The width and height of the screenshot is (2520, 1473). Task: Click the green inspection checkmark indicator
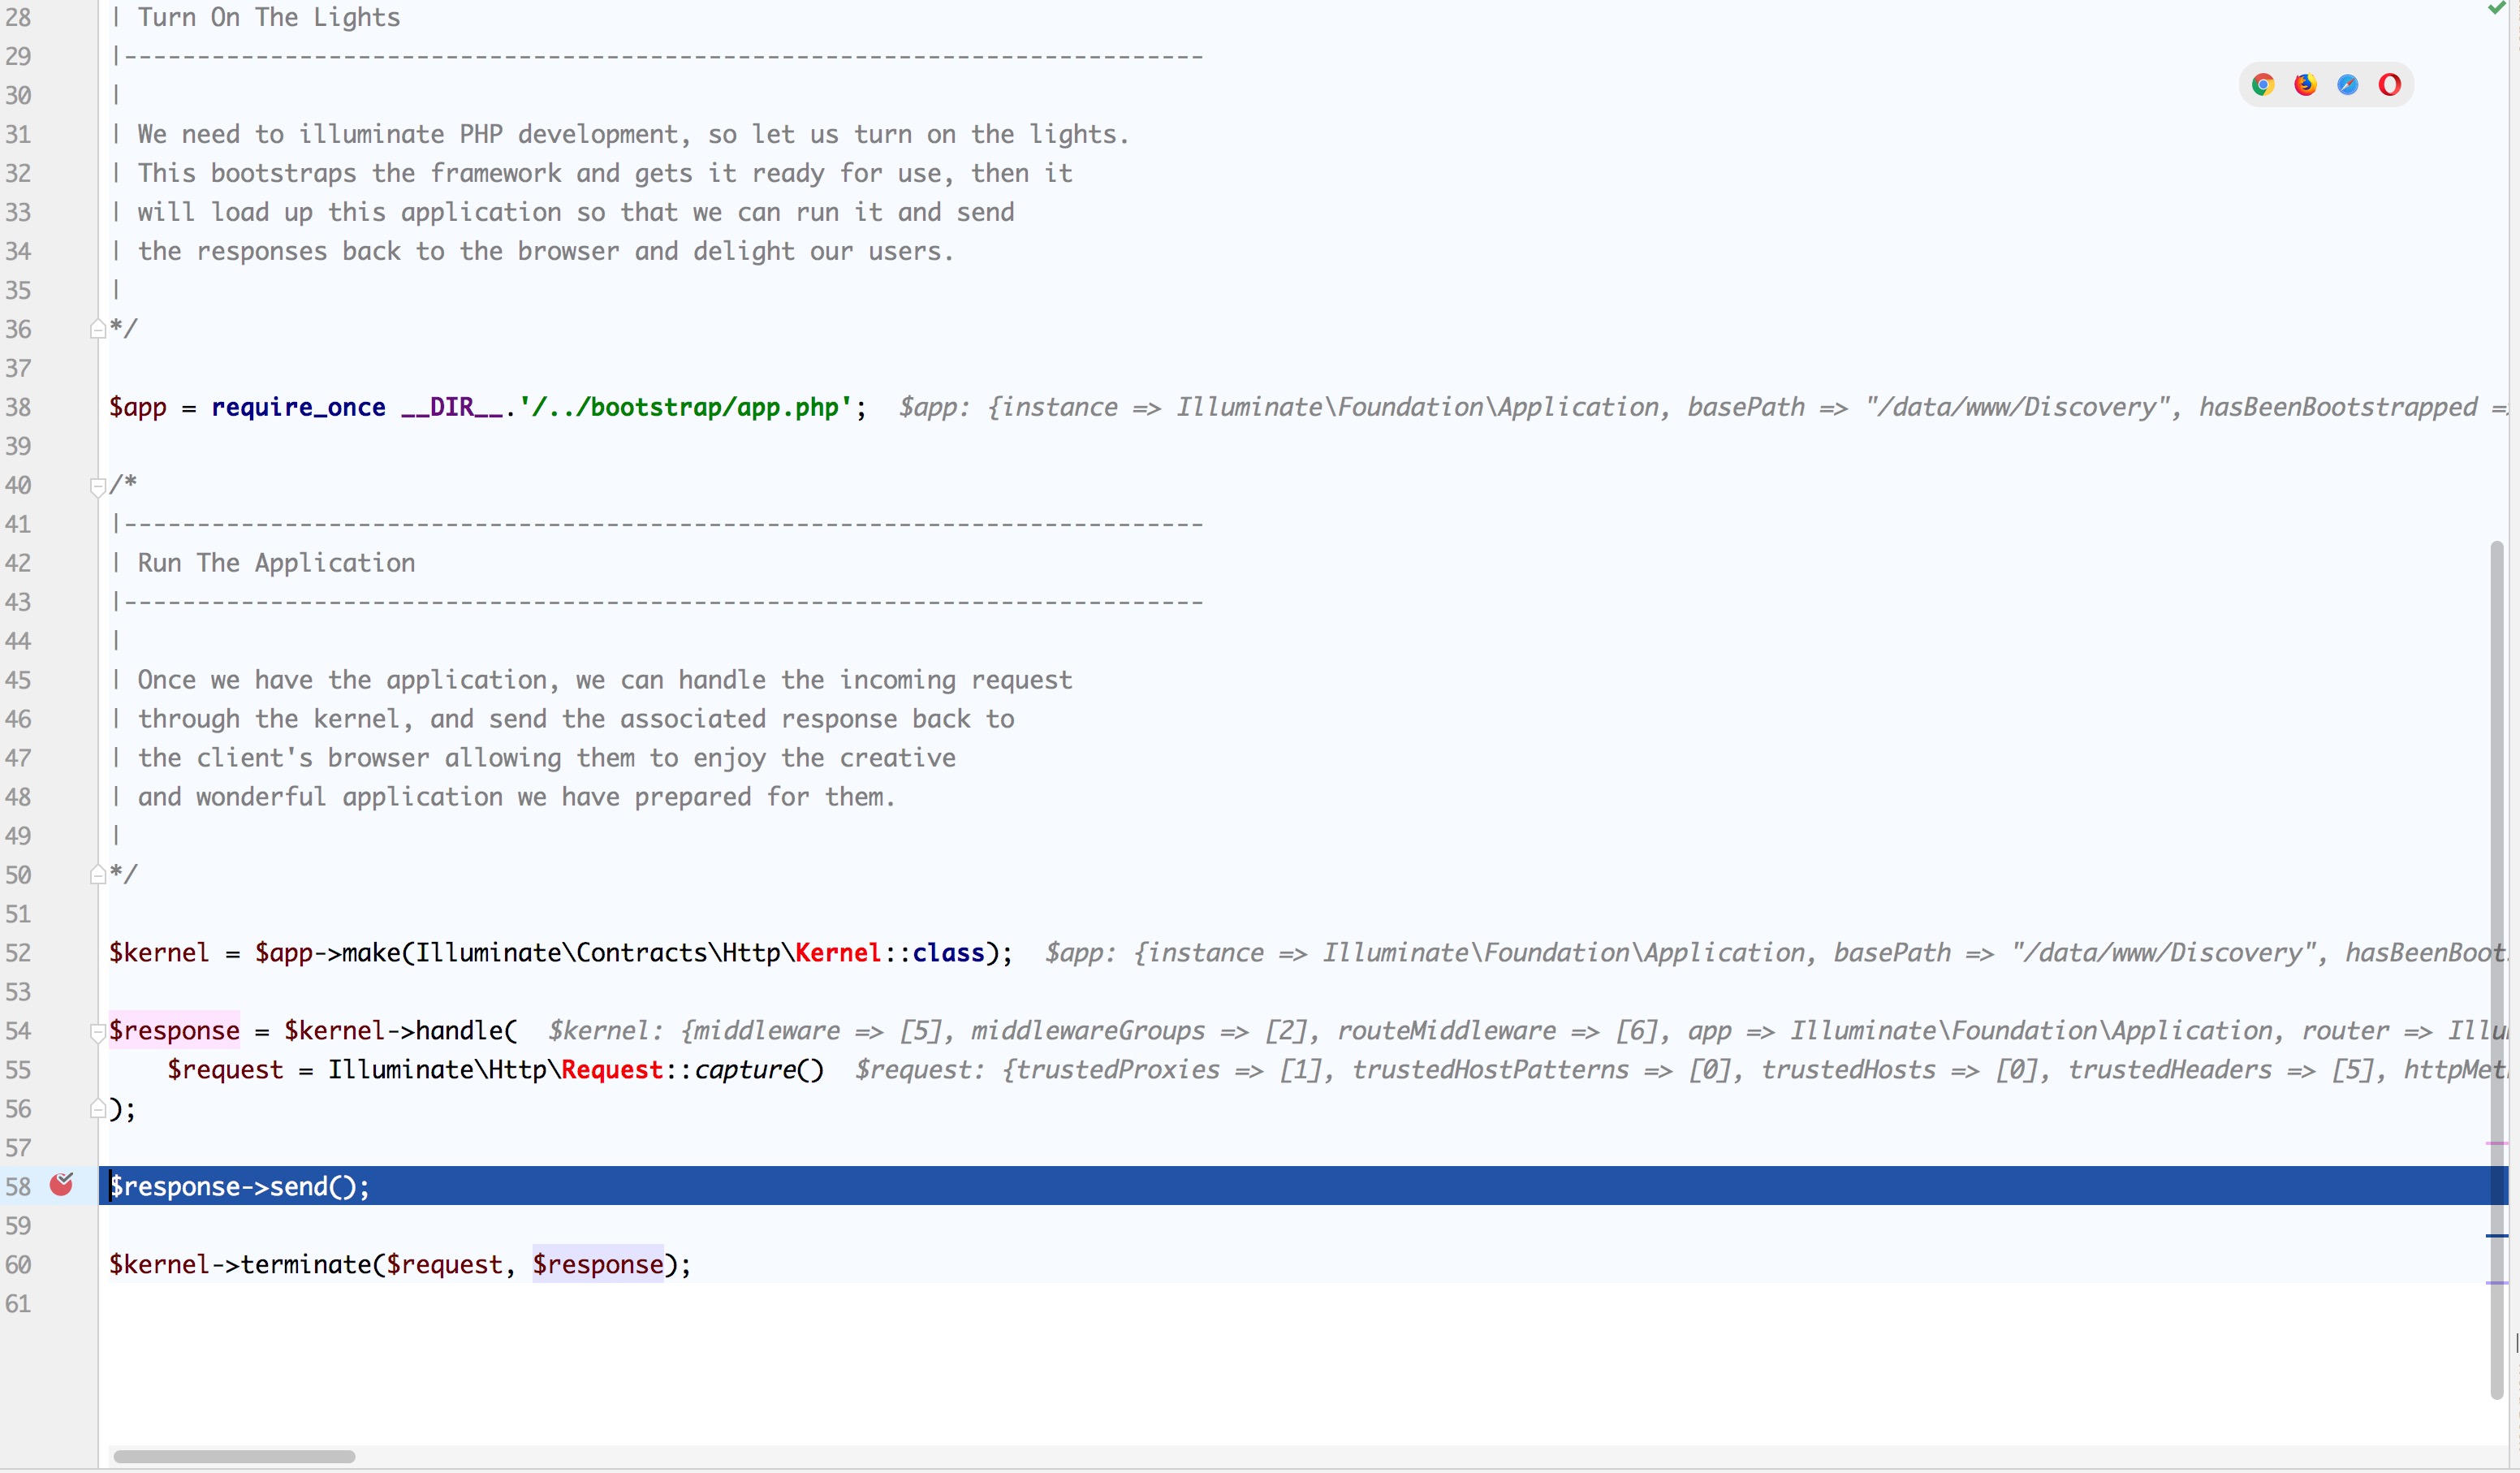2497,8
